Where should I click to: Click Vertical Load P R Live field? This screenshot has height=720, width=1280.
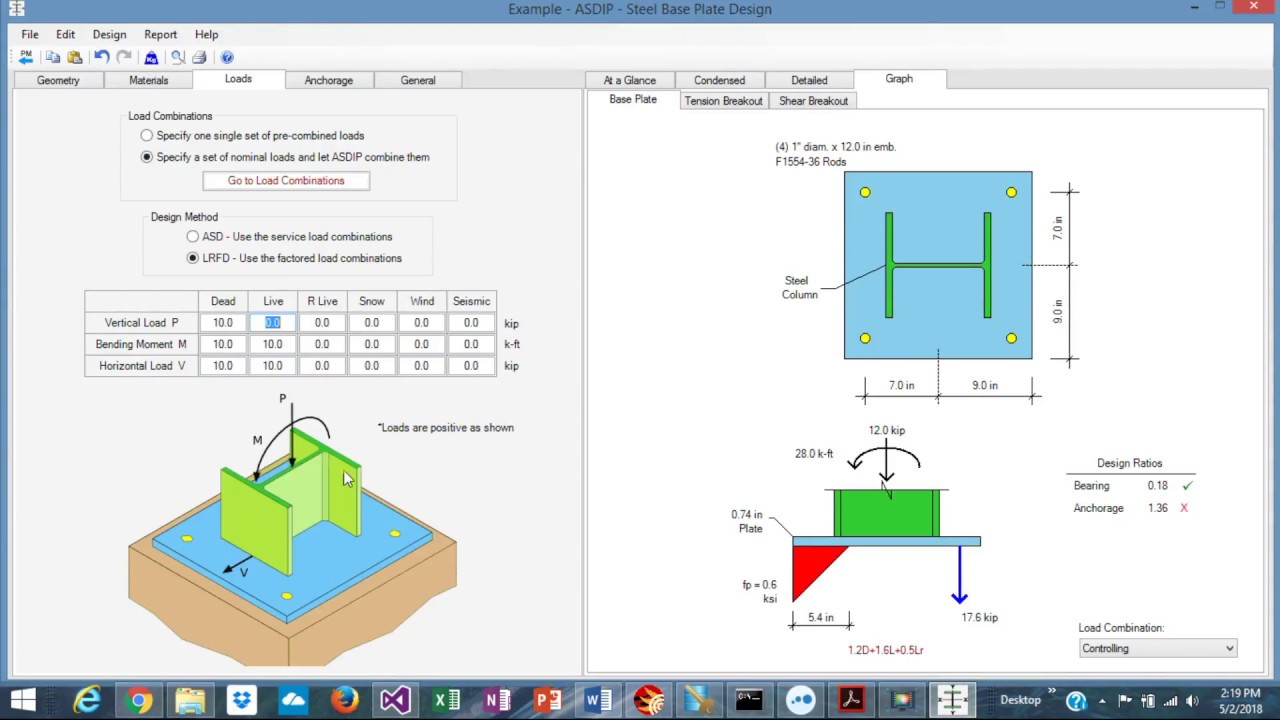[322, 323]
